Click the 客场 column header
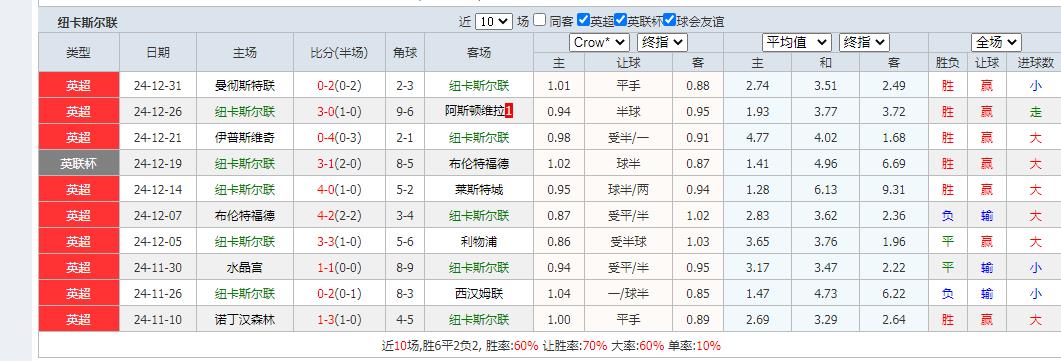The image size is (1061, 361). coord(478,53)
